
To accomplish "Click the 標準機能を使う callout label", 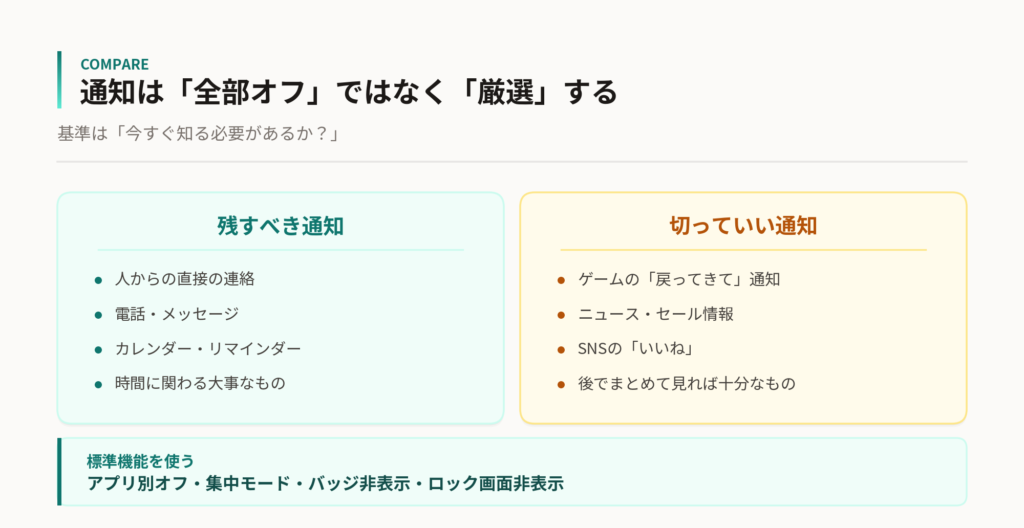I will [140, 461].
